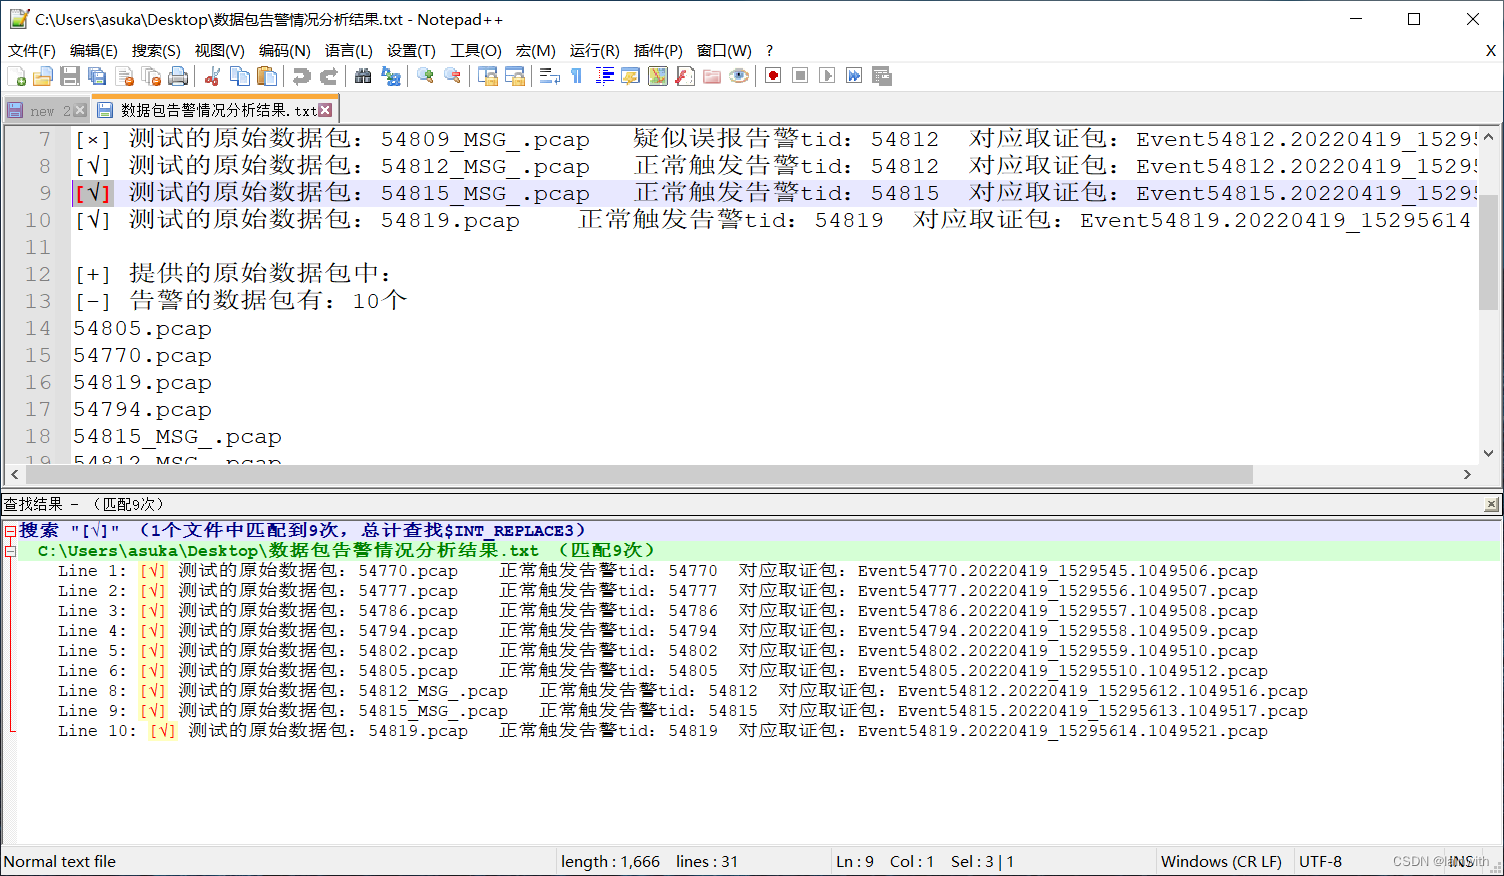
Task: Click the editor vertical scrollbar down arrow
Action: click(x=1488, y=453)
